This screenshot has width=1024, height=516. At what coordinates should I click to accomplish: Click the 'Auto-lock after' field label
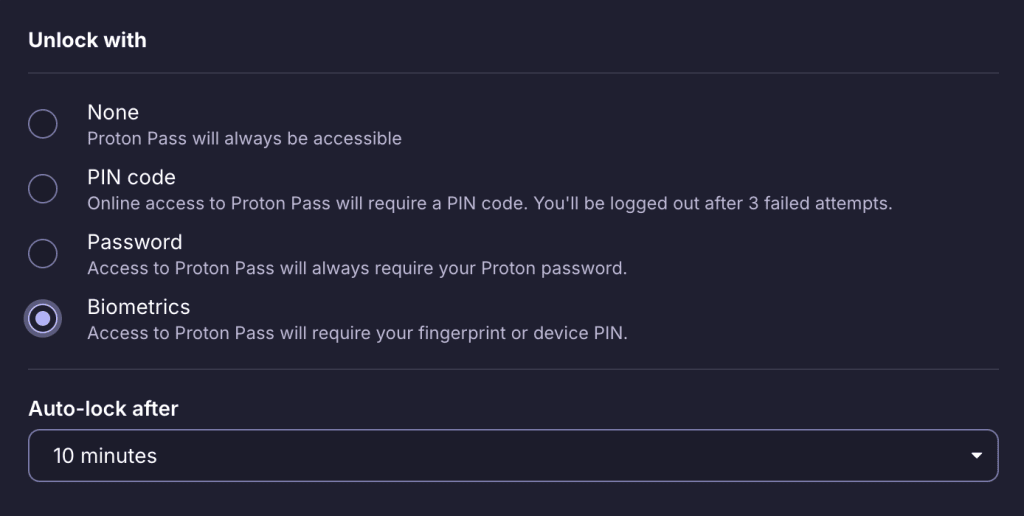click(103, 408)
